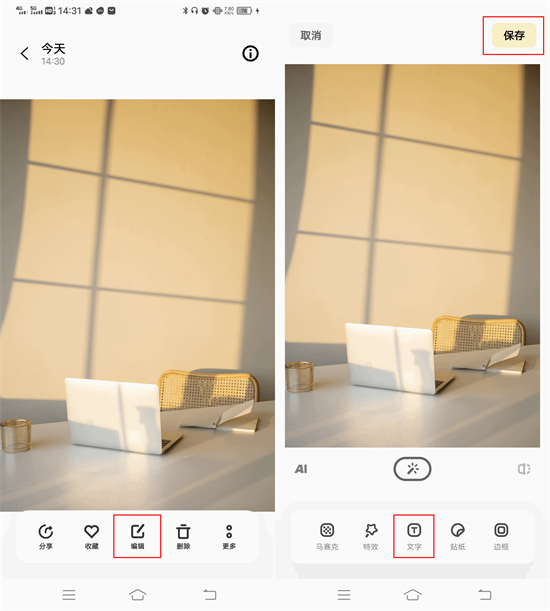
Task: Select the 特效 effects tool
Action: tap(371, 536)
